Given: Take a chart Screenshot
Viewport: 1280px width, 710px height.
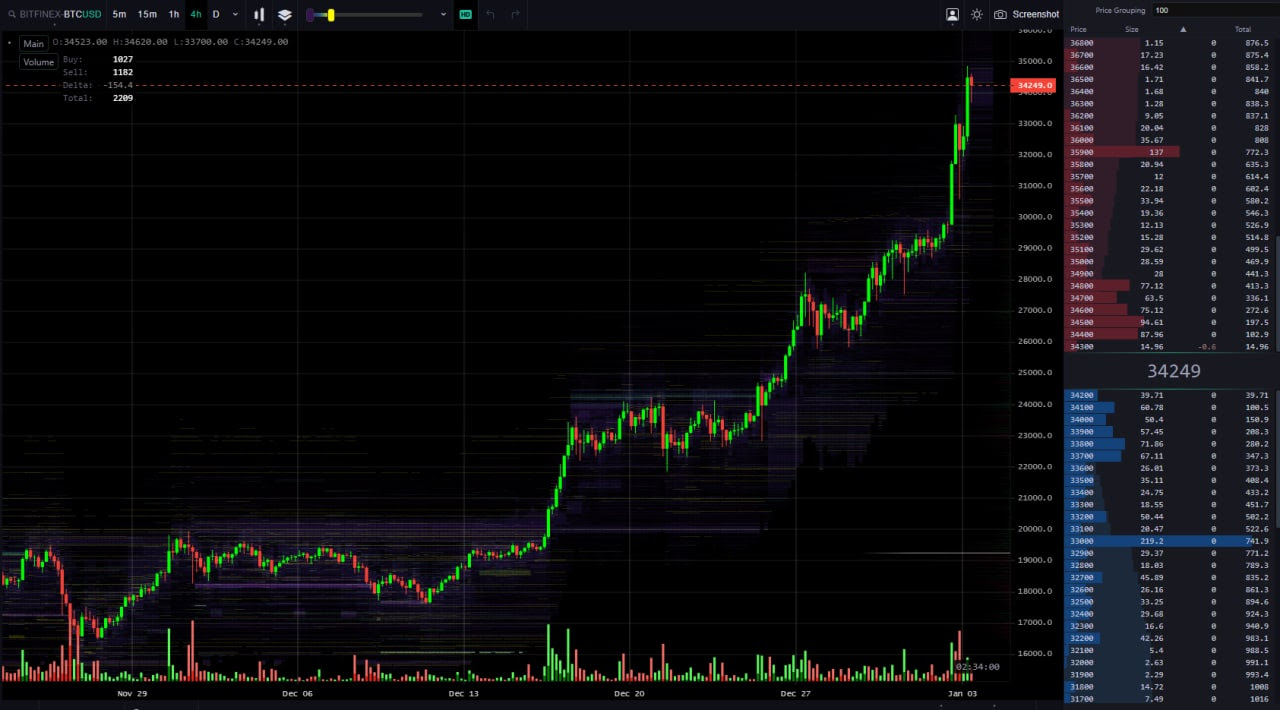Looking at the screenshot, I should [1026, 15].
